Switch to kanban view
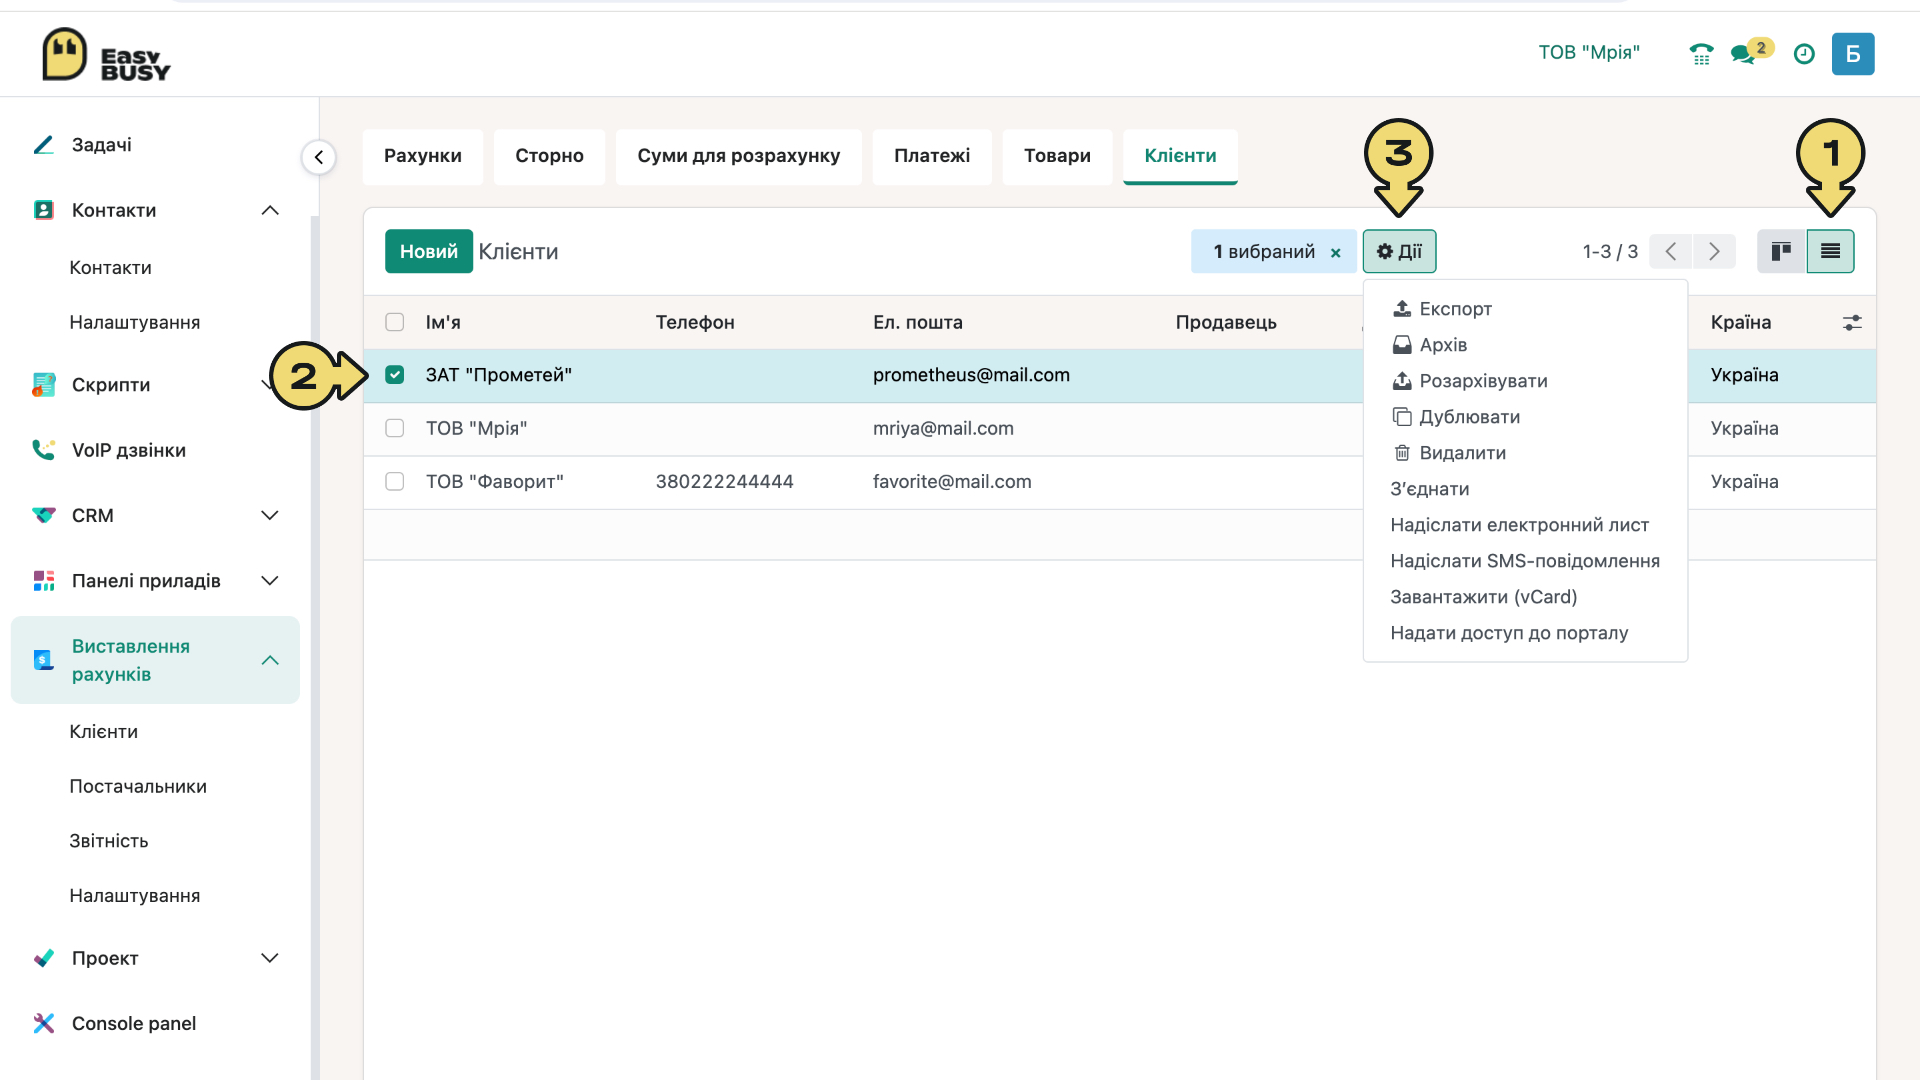Screen dimensions: 1920x1080 point(1781,251)
